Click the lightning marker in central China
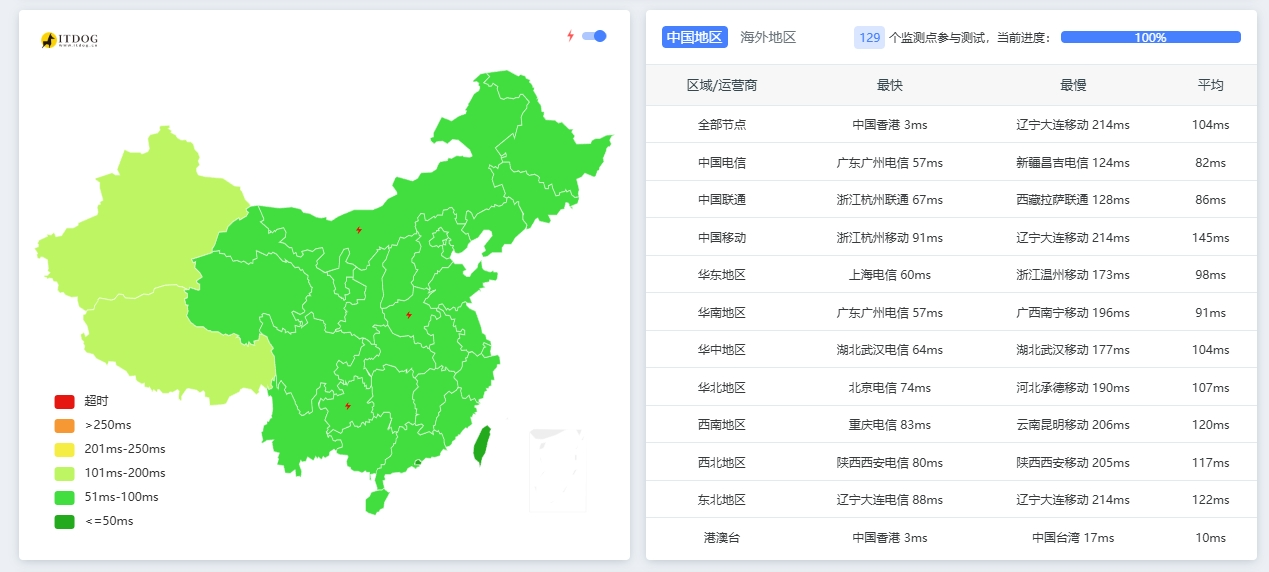This screenshot has width=1269, height=572. coord(409,315)
